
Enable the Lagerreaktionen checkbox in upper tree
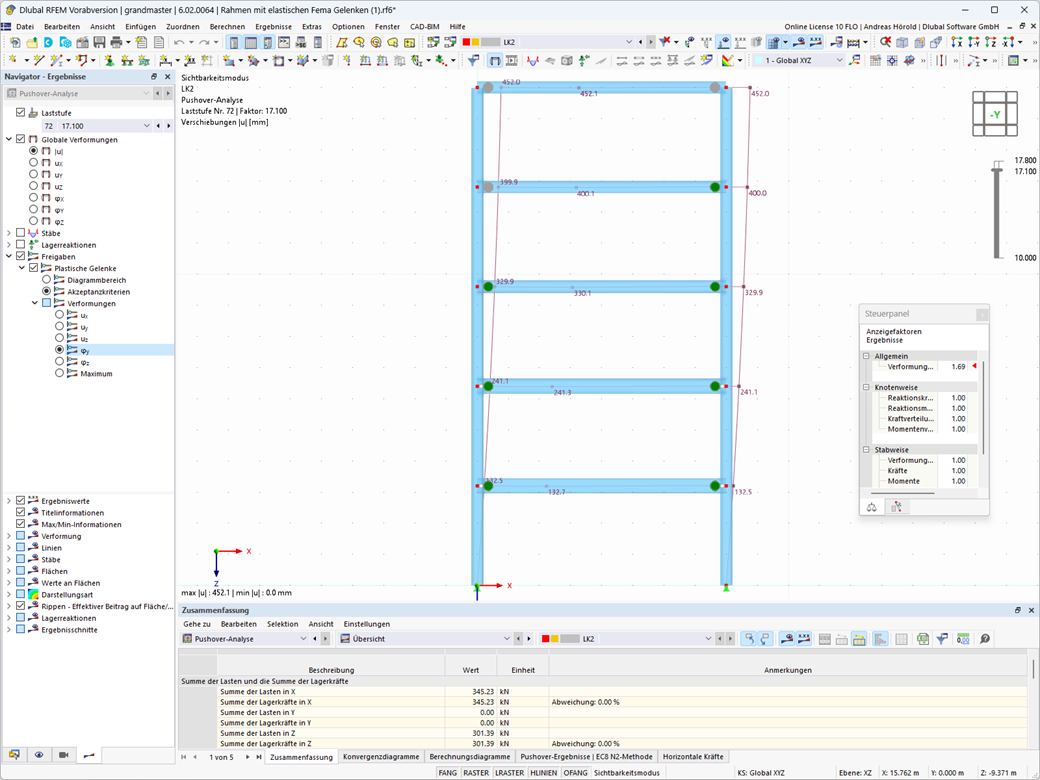pos(21,245)
